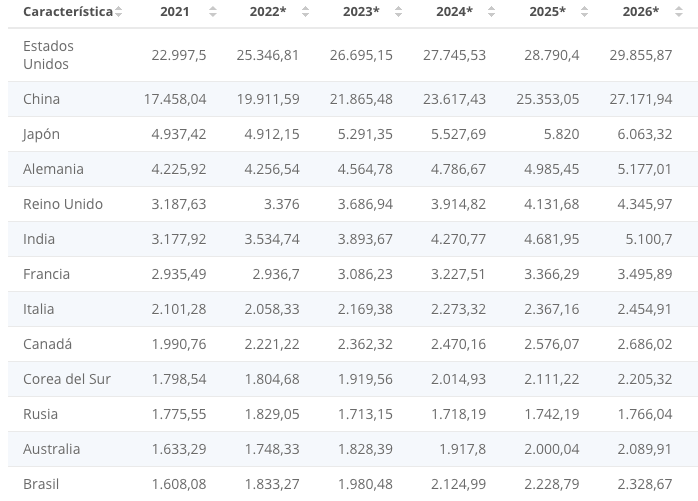The image size is (698, 501).
Task: Click the Francia 2022 value 2.936,7
Action: pos(276,274)
